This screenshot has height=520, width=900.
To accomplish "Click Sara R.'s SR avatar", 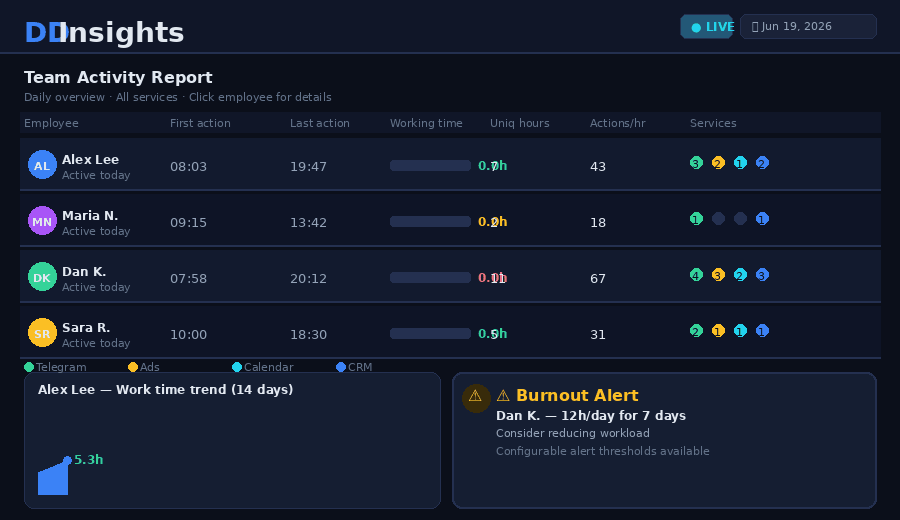I will [42, 332].
